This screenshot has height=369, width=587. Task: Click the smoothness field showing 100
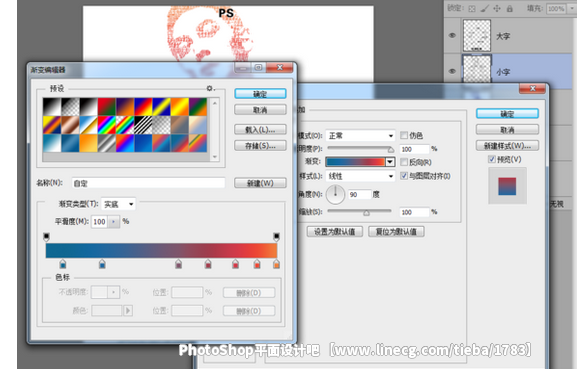[x=99, y=222]
